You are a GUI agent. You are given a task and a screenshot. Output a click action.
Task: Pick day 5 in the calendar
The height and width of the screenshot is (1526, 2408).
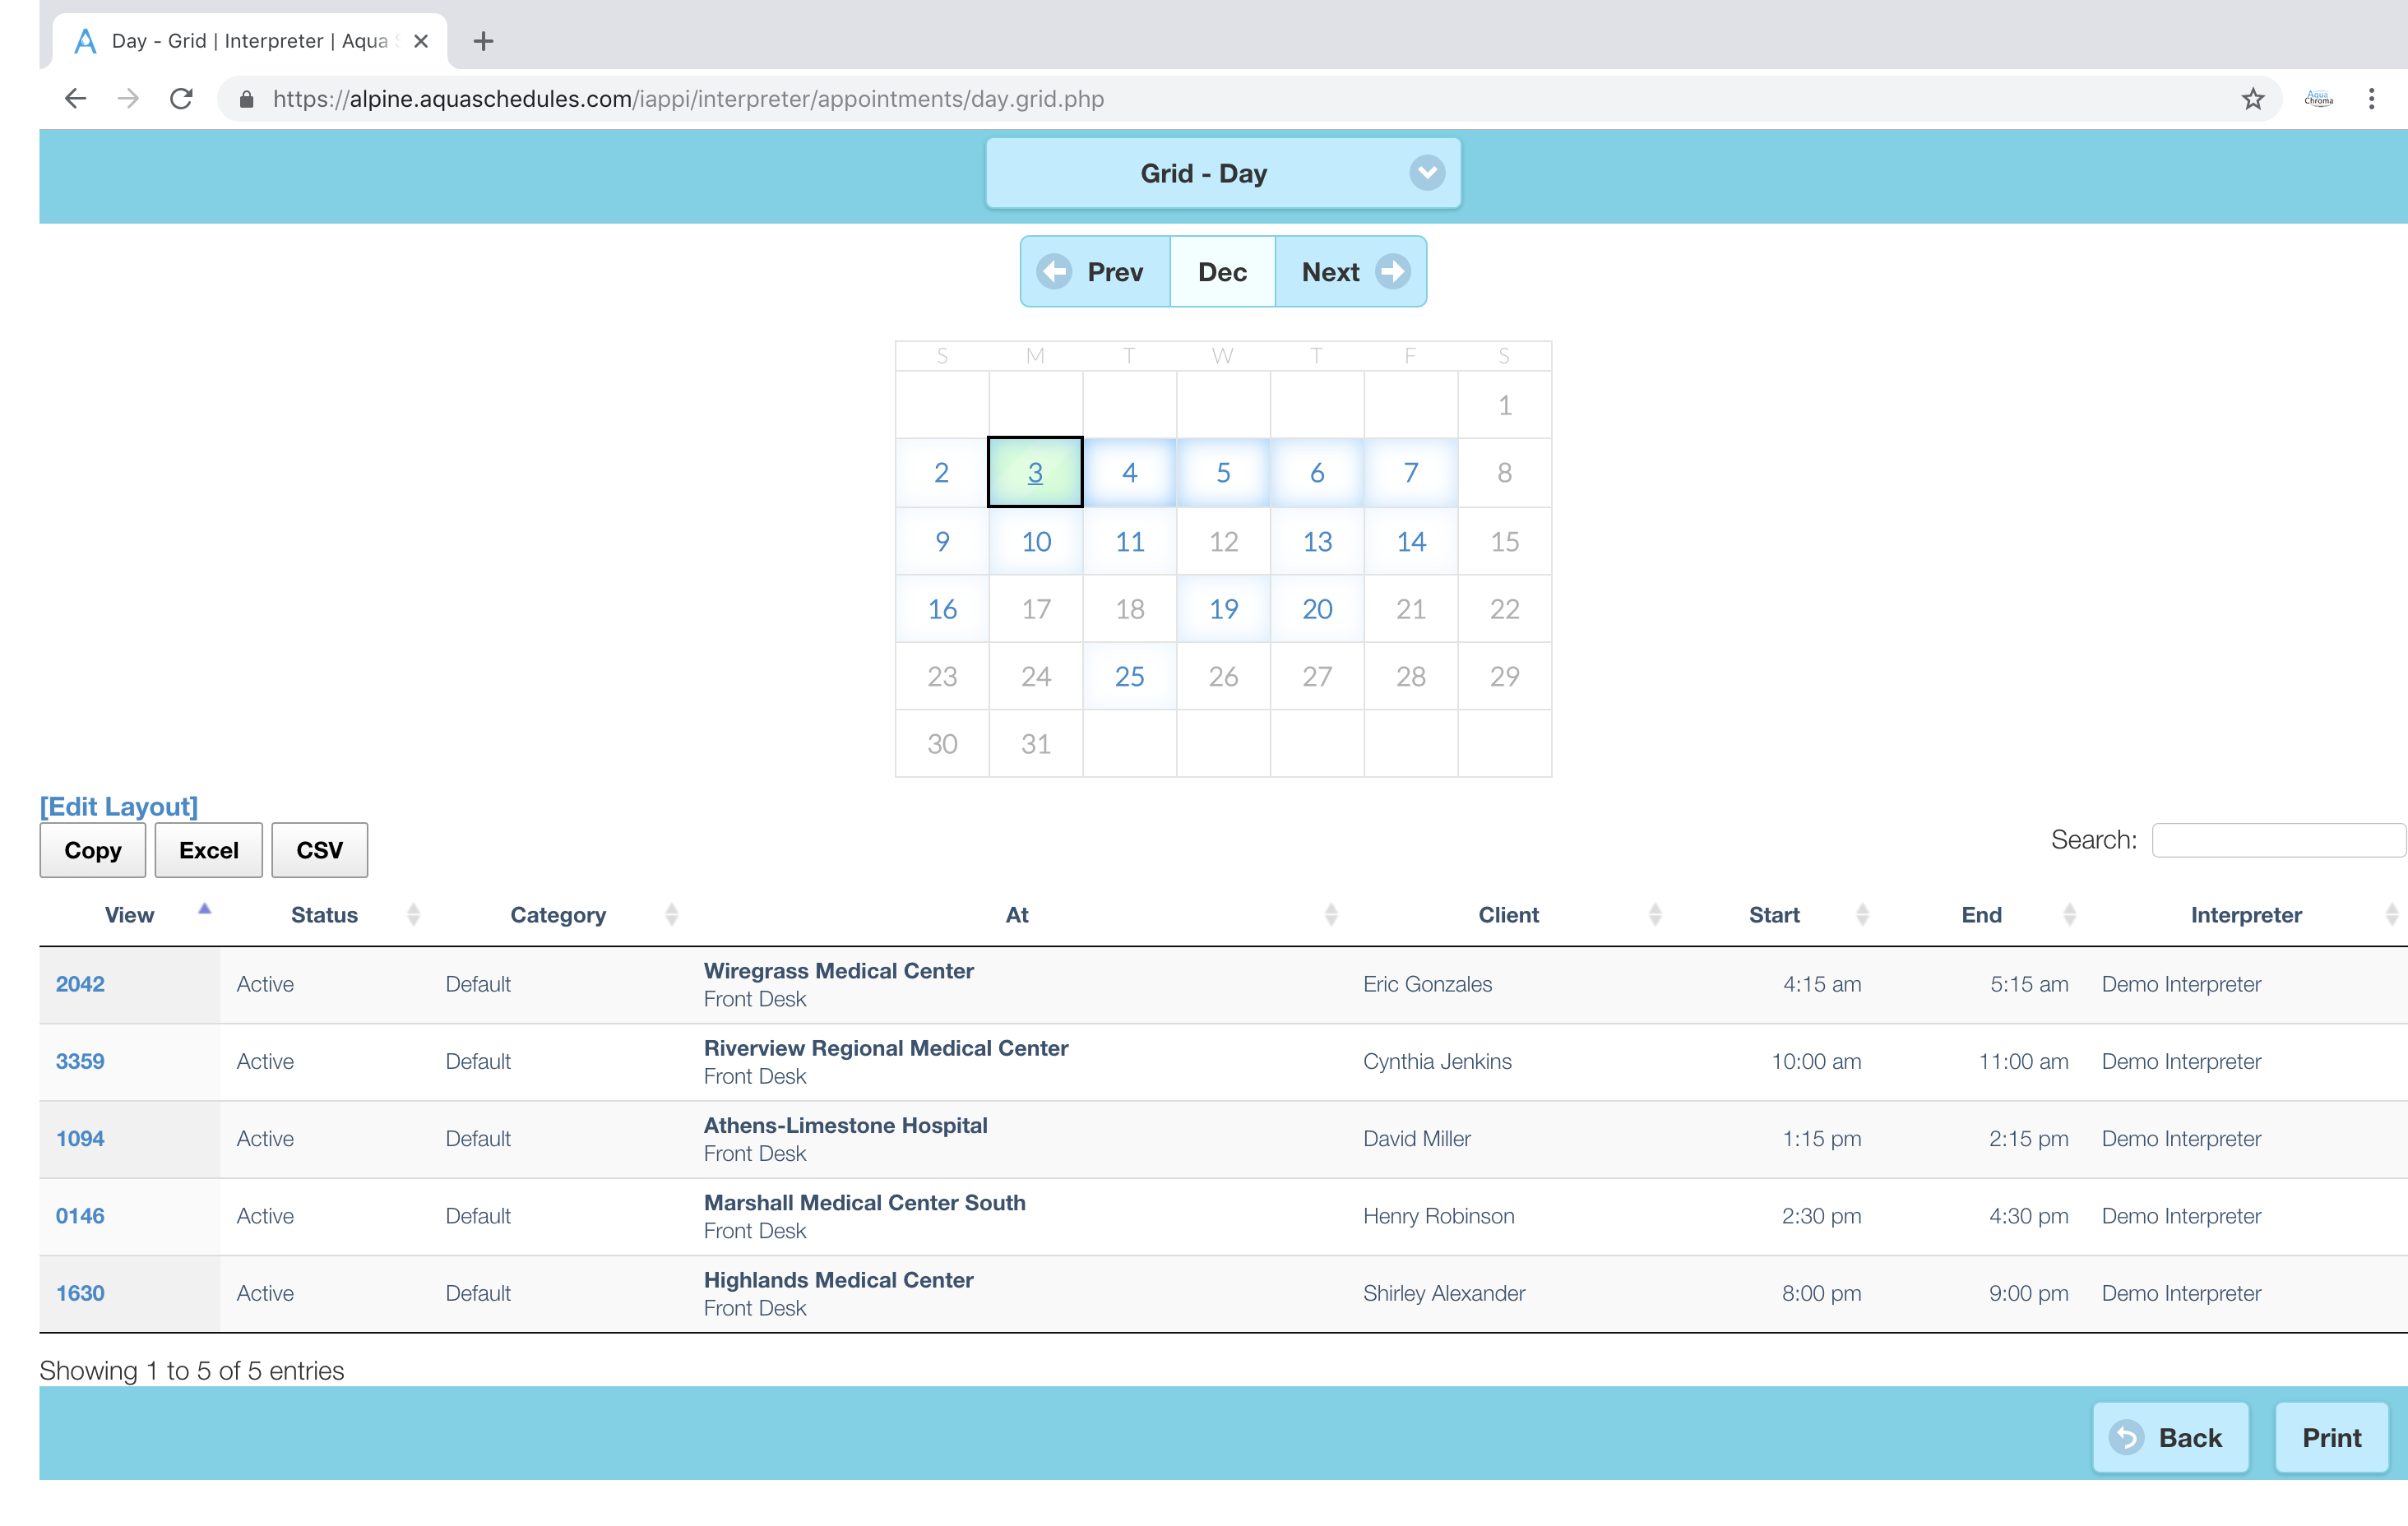point(1223,473)
